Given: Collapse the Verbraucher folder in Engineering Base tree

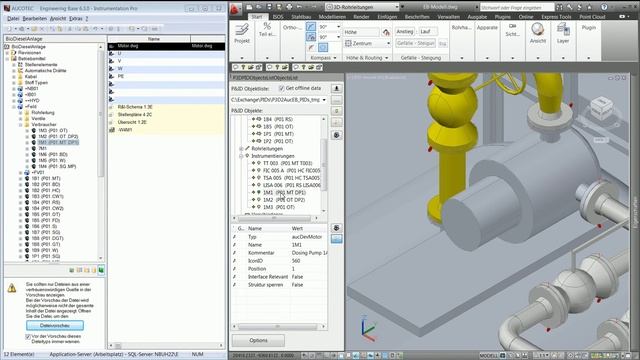Looking at the screenshot, I should 20,124.
